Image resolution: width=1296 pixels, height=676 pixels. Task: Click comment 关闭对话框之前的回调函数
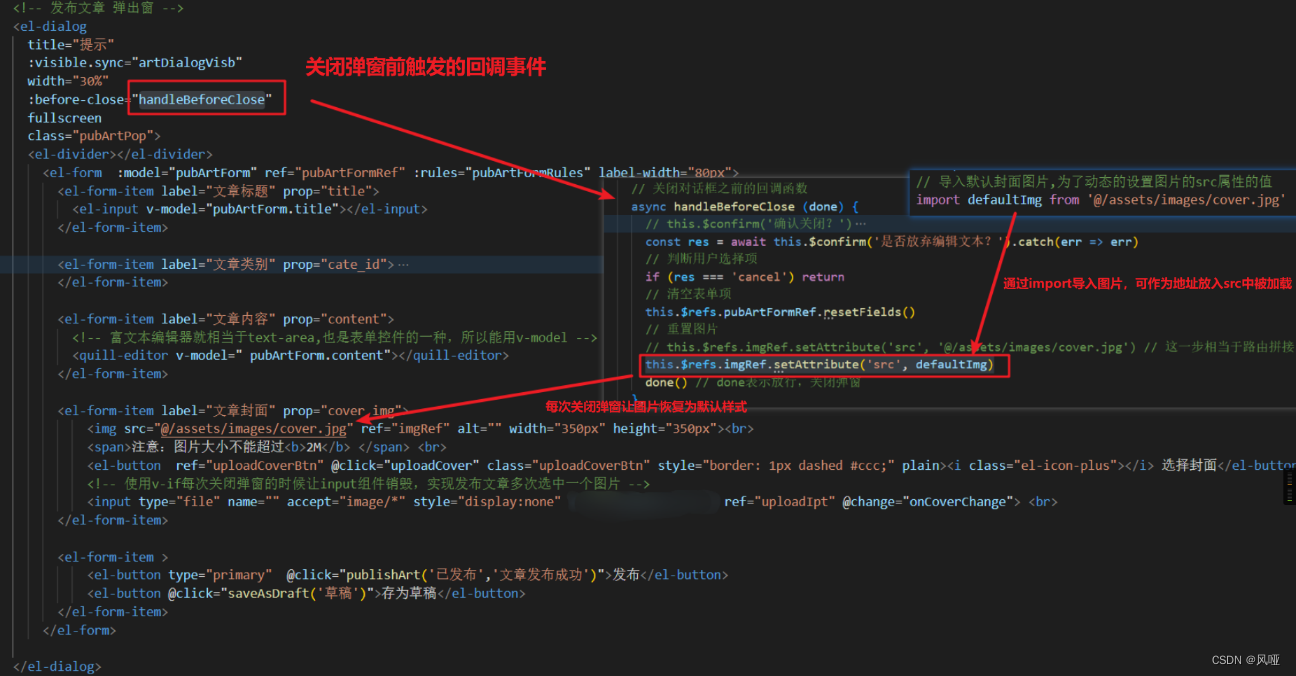tap(719, 188)
